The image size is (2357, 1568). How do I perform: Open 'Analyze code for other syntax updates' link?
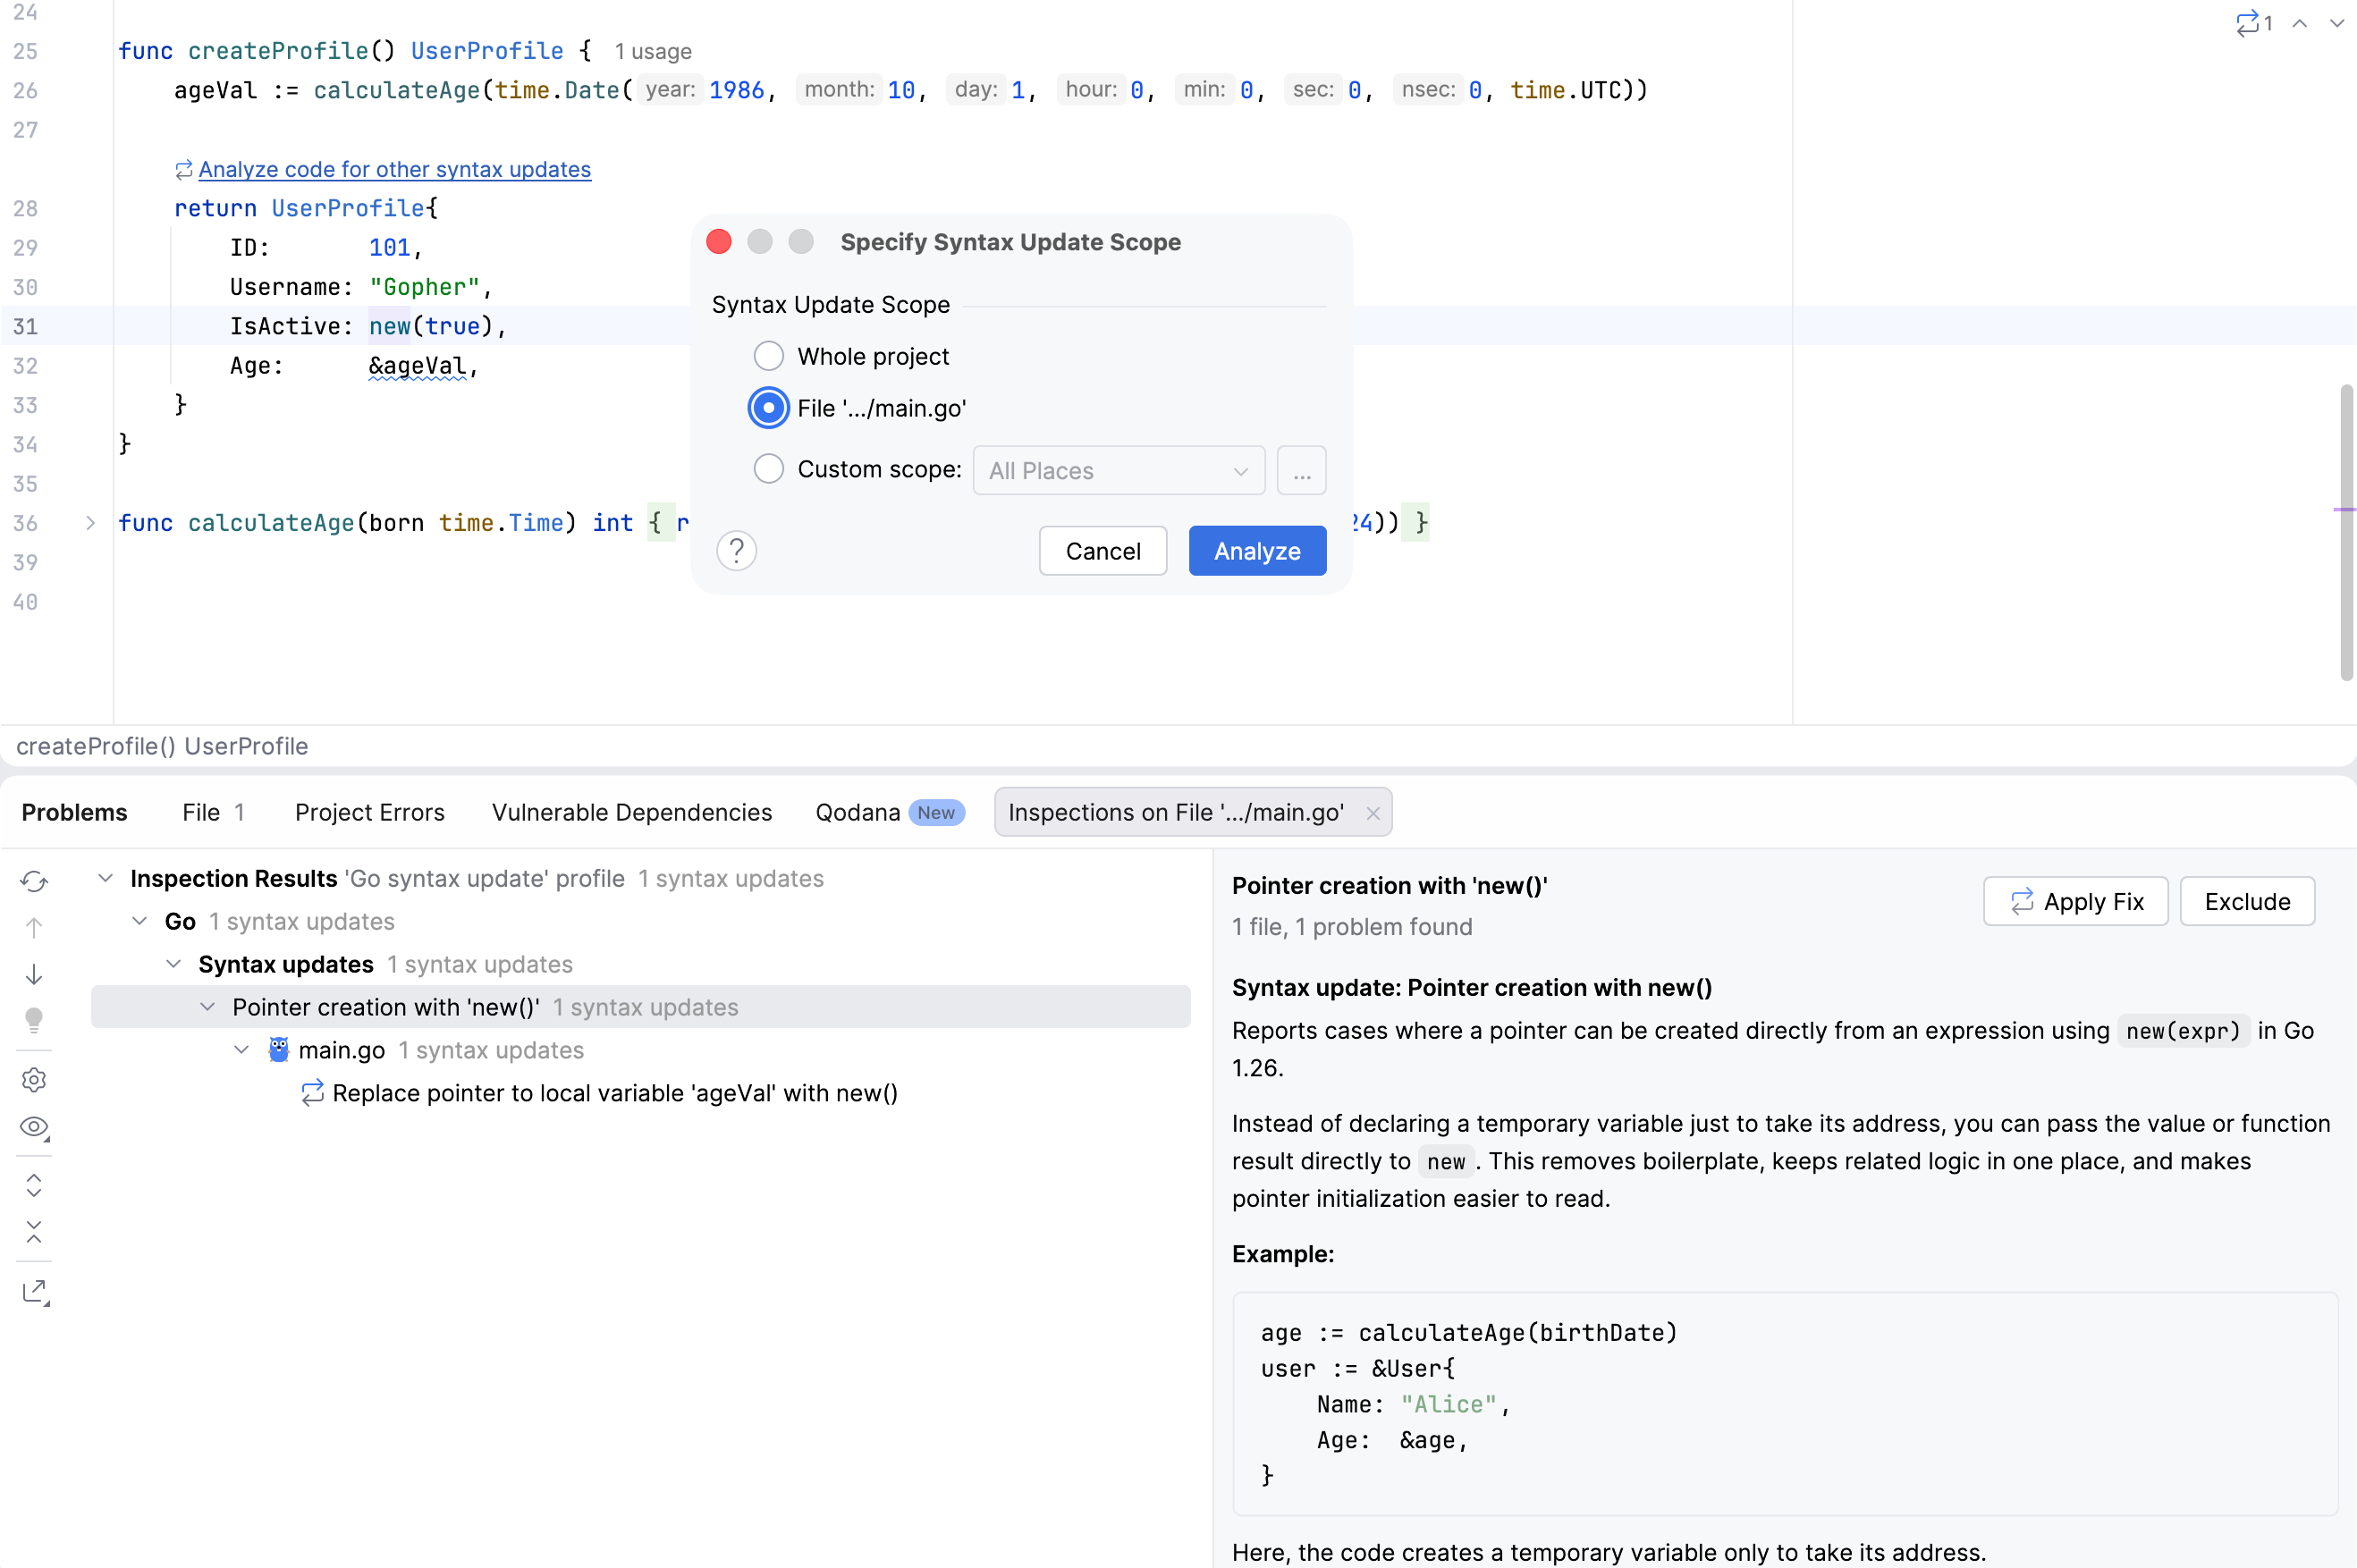pyautogui.click(x=394, y=169)
